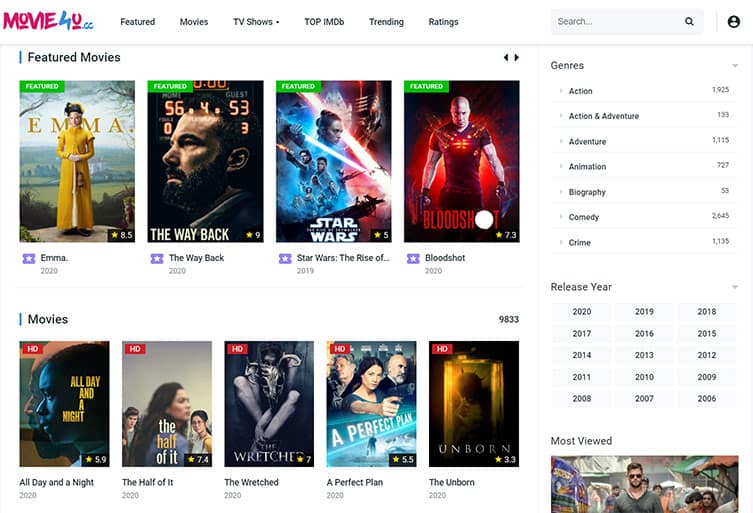Filter by release year 2010
Viewport: 753px width, 513px height.
644,377
